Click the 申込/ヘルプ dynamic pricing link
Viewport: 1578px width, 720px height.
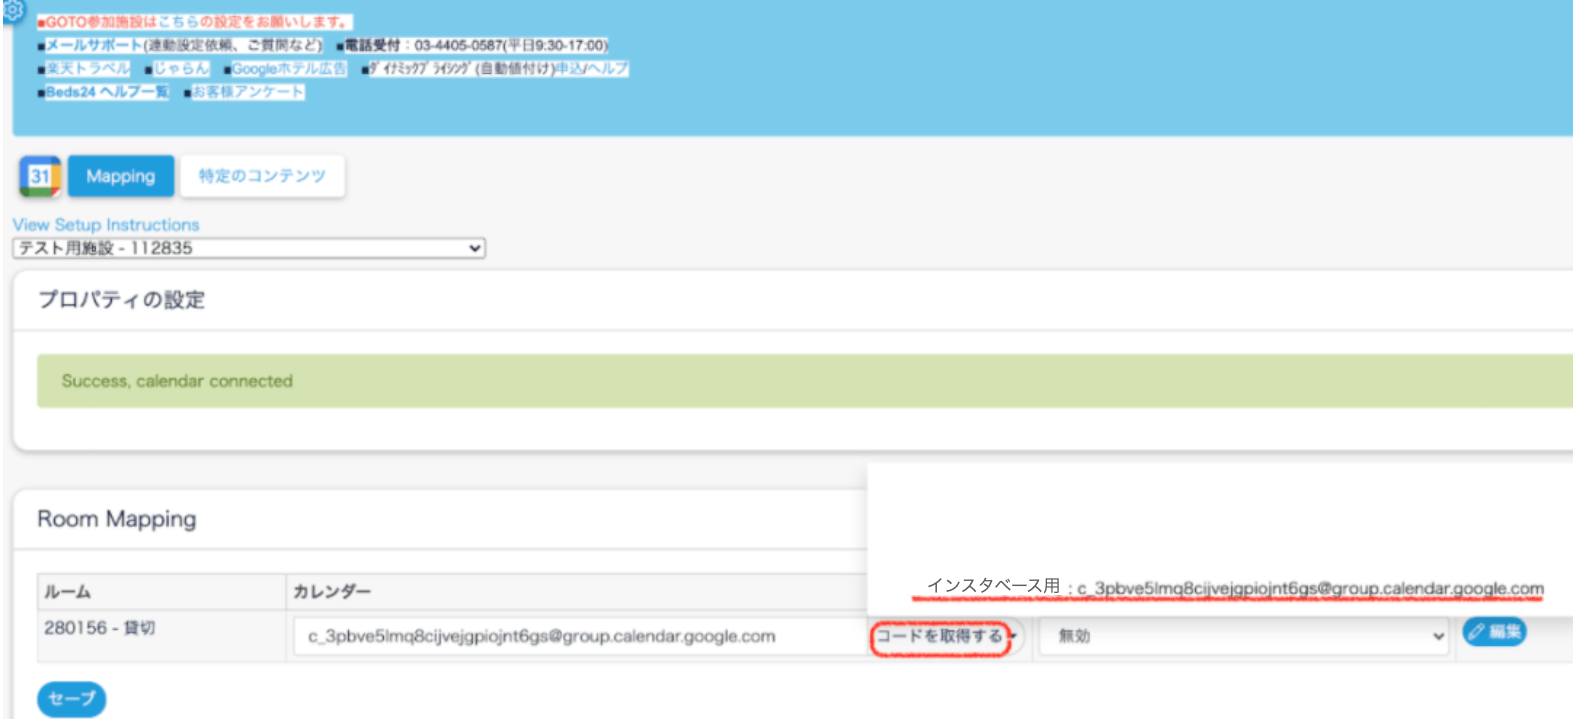(592, 69)
